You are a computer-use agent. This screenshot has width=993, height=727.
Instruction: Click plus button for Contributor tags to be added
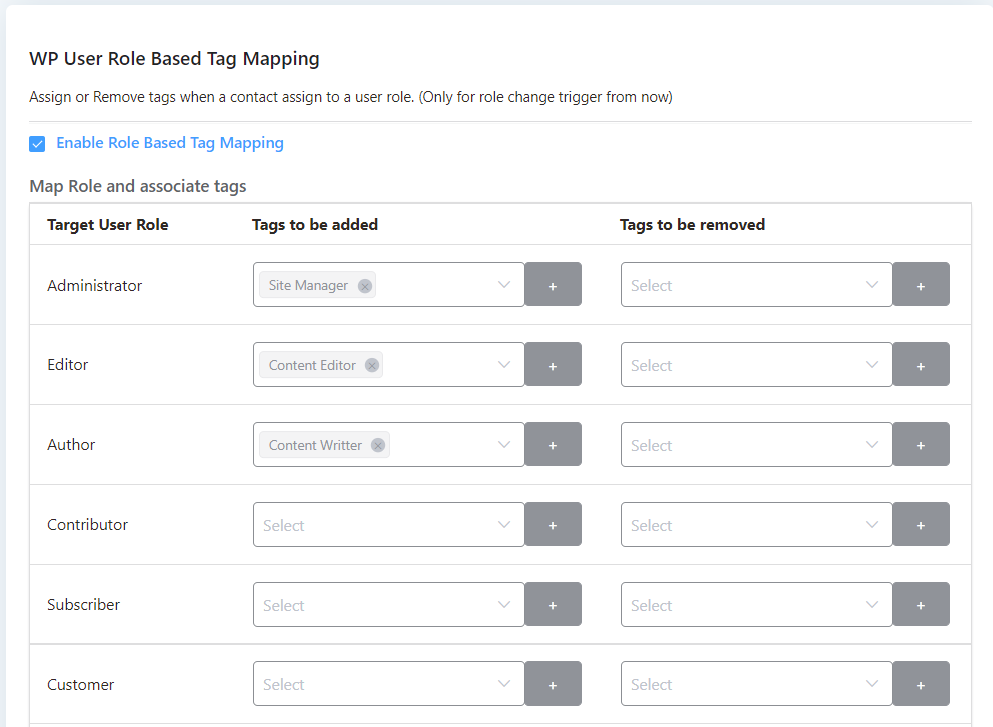(x=553, y=525)
